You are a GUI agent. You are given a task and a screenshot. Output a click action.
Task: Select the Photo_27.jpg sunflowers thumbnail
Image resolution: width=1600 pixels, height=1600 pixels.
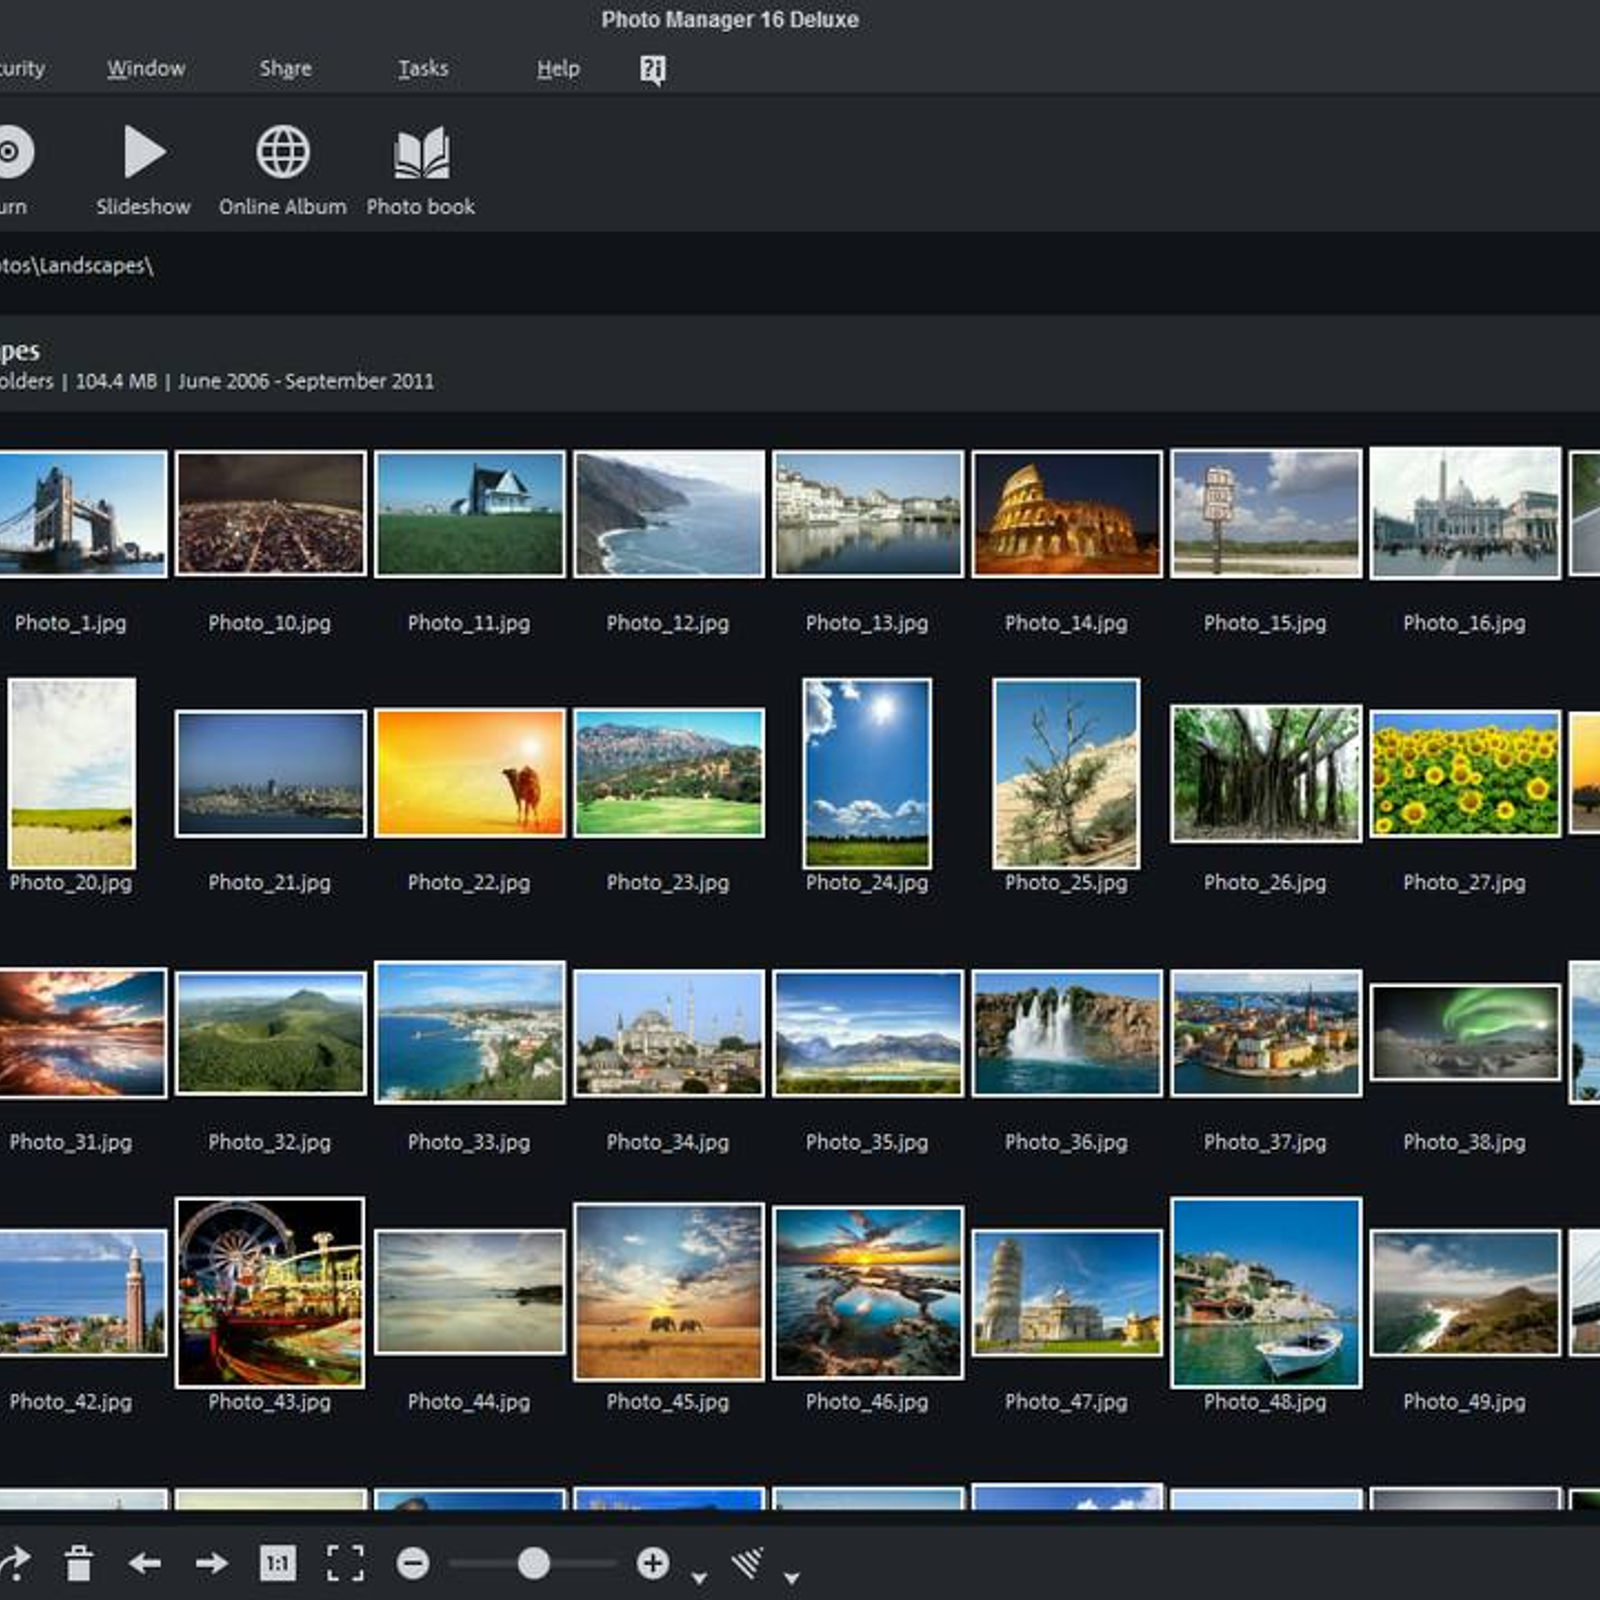click(1465, 773)
